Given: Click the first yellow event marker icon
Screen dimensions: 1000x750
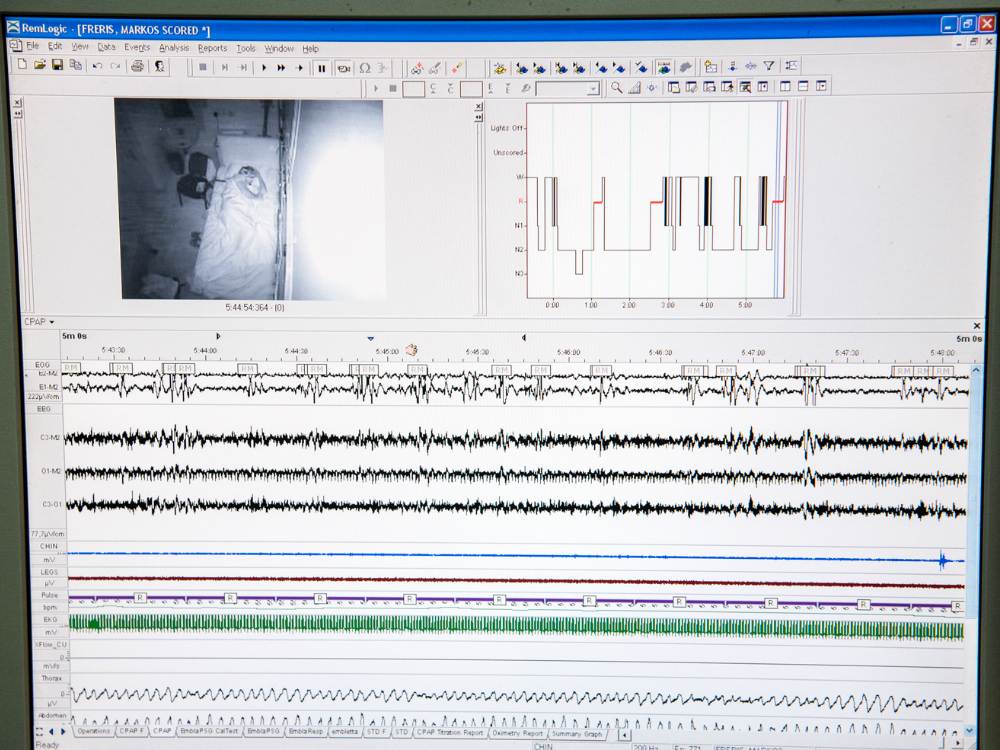Looking at the screenshot, I should (x=500, y=68).
